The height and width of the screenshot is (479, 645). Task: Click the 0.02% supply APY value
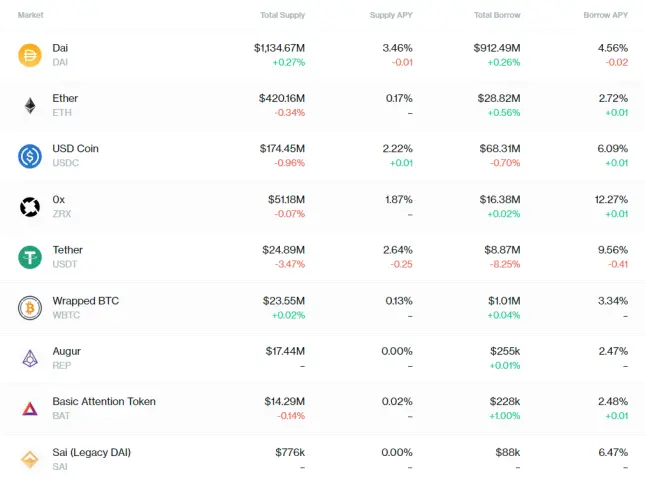coord(397,401)
